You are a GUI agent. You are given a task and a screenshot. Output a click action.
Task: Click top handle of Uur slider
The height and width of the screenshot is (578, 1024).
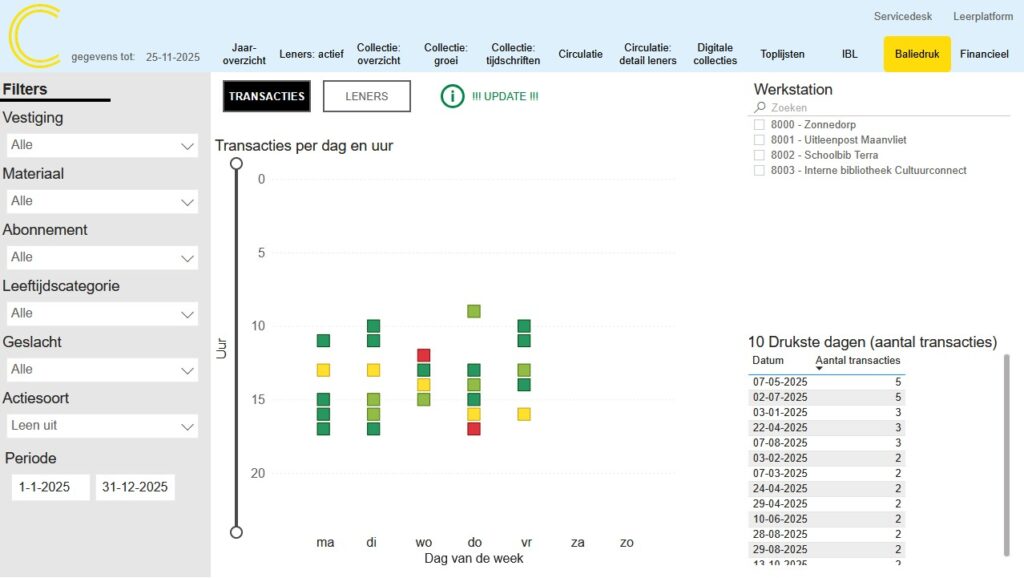[x=237, y=163]
